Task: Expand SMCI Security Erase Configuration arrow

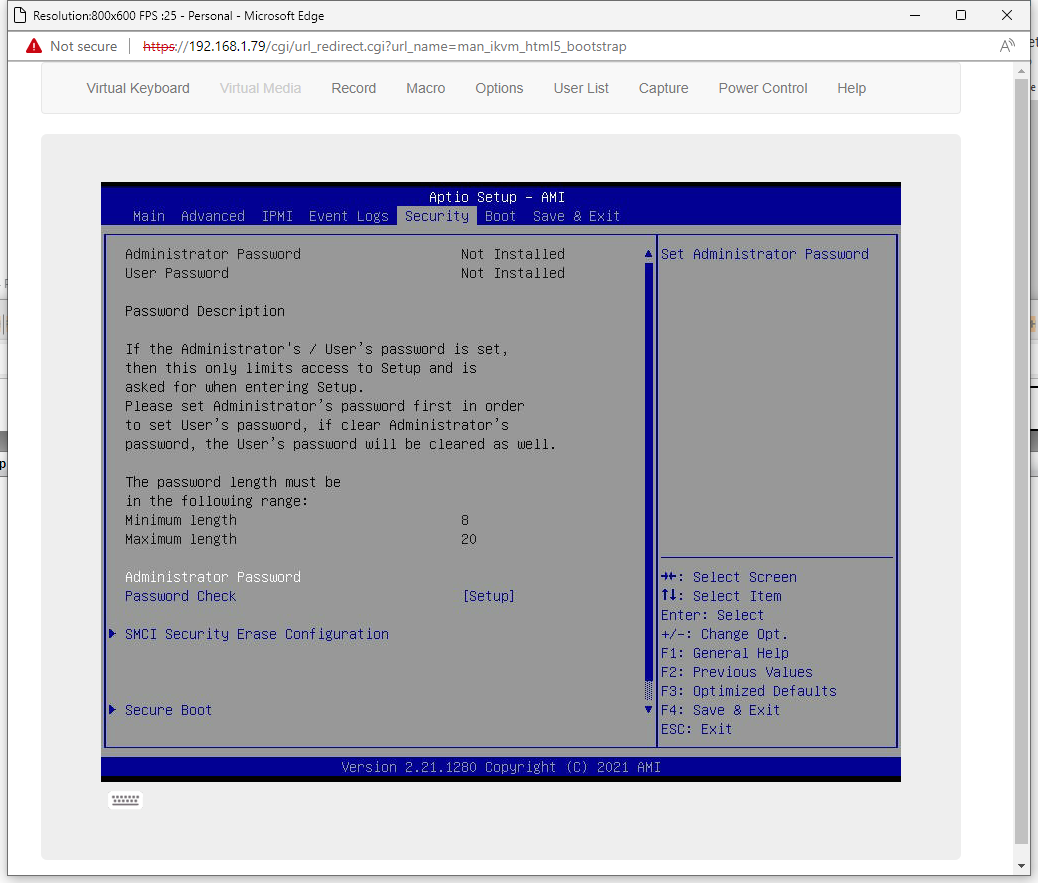Action: click(113, 633)
